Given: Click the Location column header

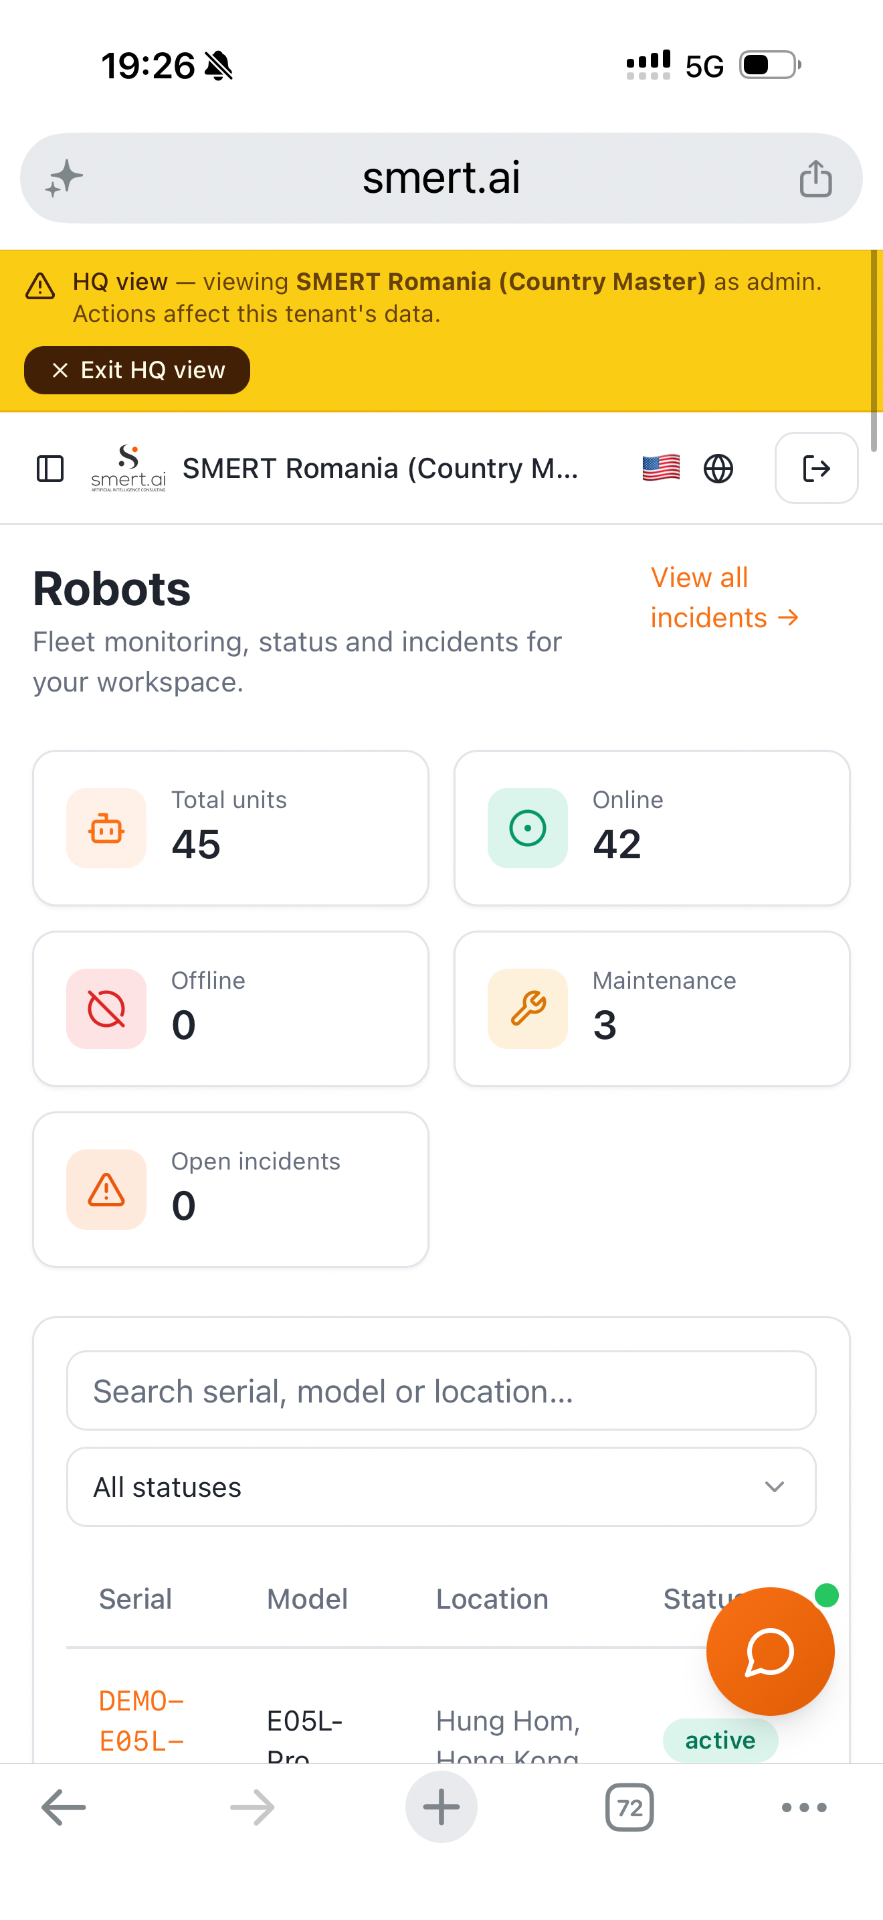Looking at the screenshot, I should (492, 1599).
